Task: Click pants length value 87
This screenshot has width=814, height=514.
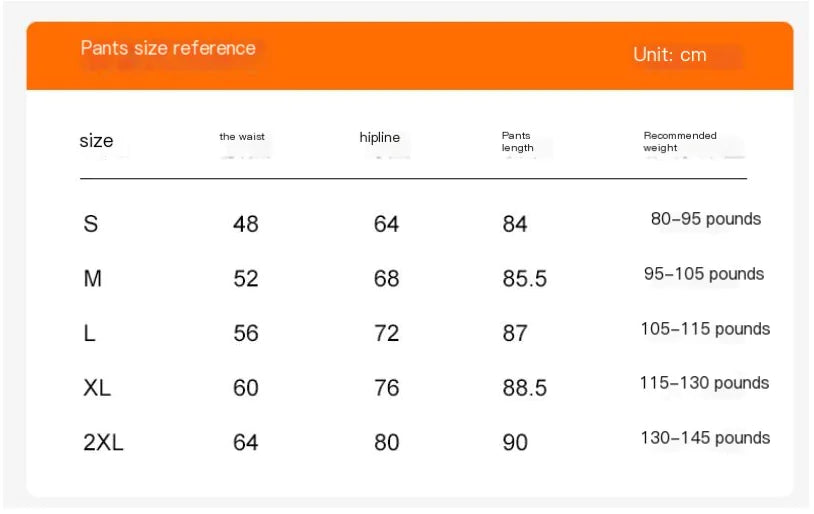Action: click(515, 334)
